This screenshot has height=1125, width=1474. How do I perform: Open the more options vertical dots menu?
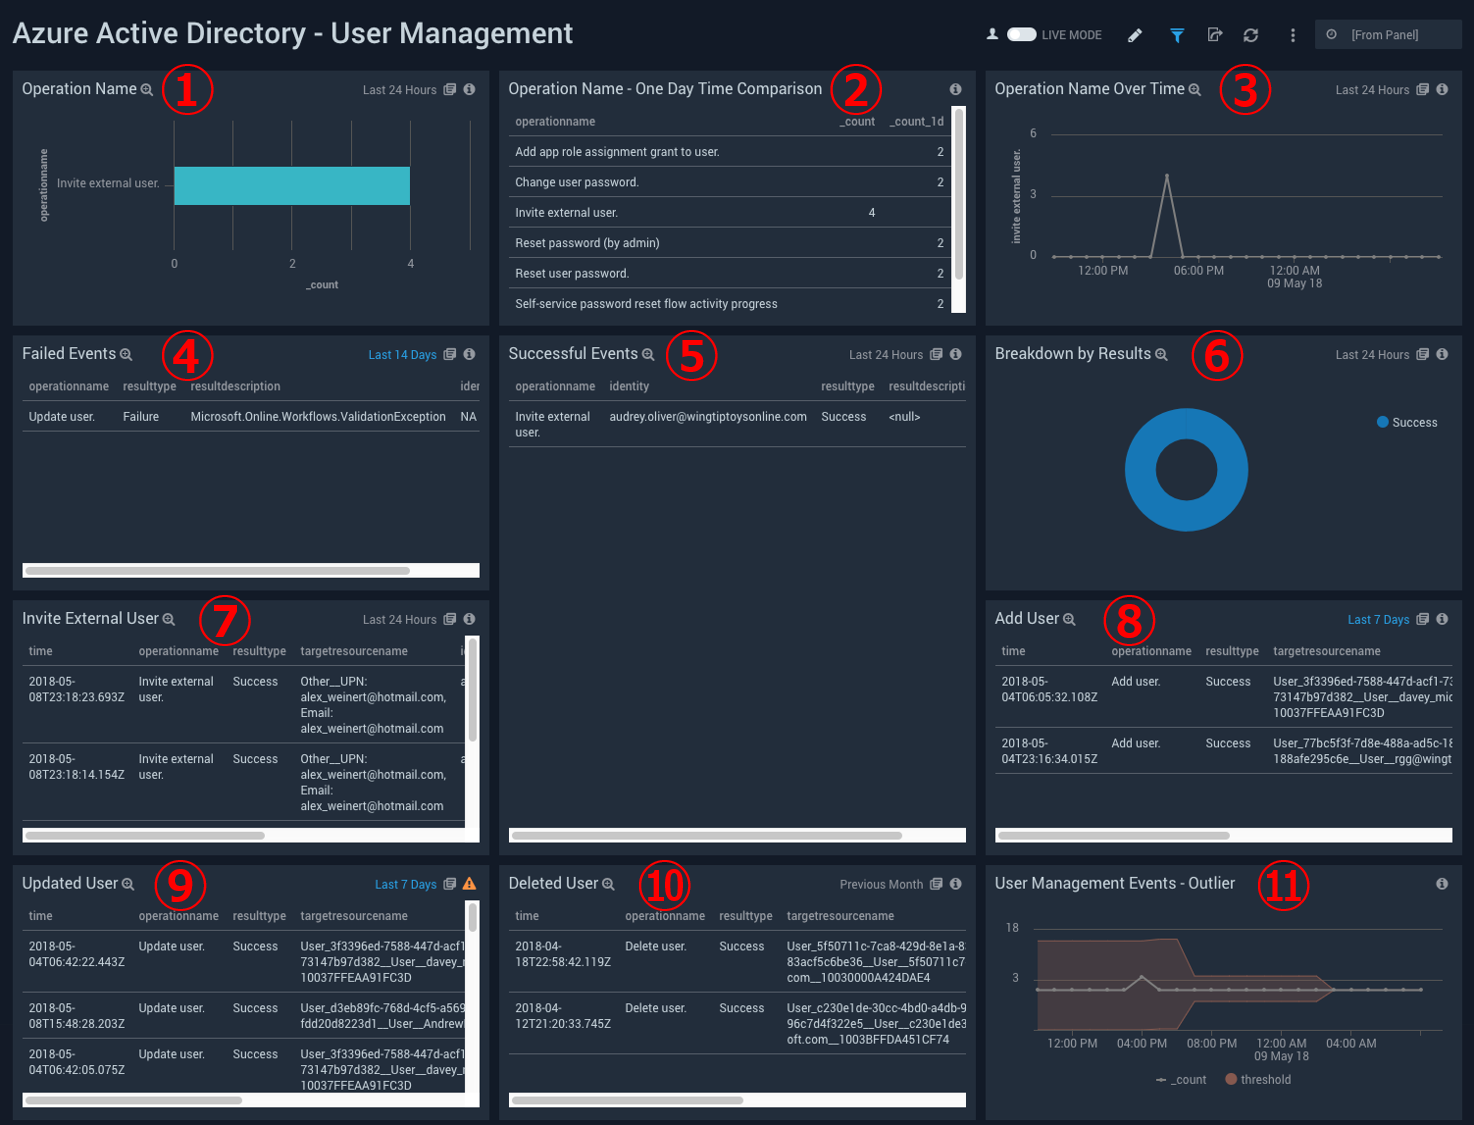pos(1292,35)
